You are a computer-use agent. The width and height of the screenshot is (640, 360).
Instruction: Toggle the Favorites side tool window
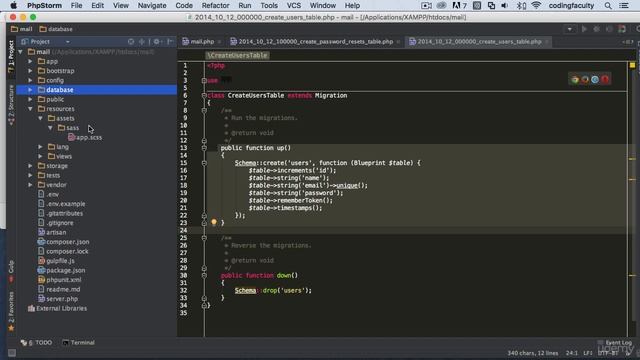click(11, 311)
